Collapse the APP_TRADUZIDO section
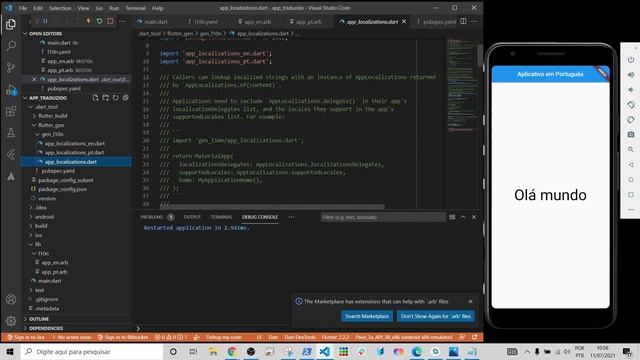The image size is (640, 360). 25,98
